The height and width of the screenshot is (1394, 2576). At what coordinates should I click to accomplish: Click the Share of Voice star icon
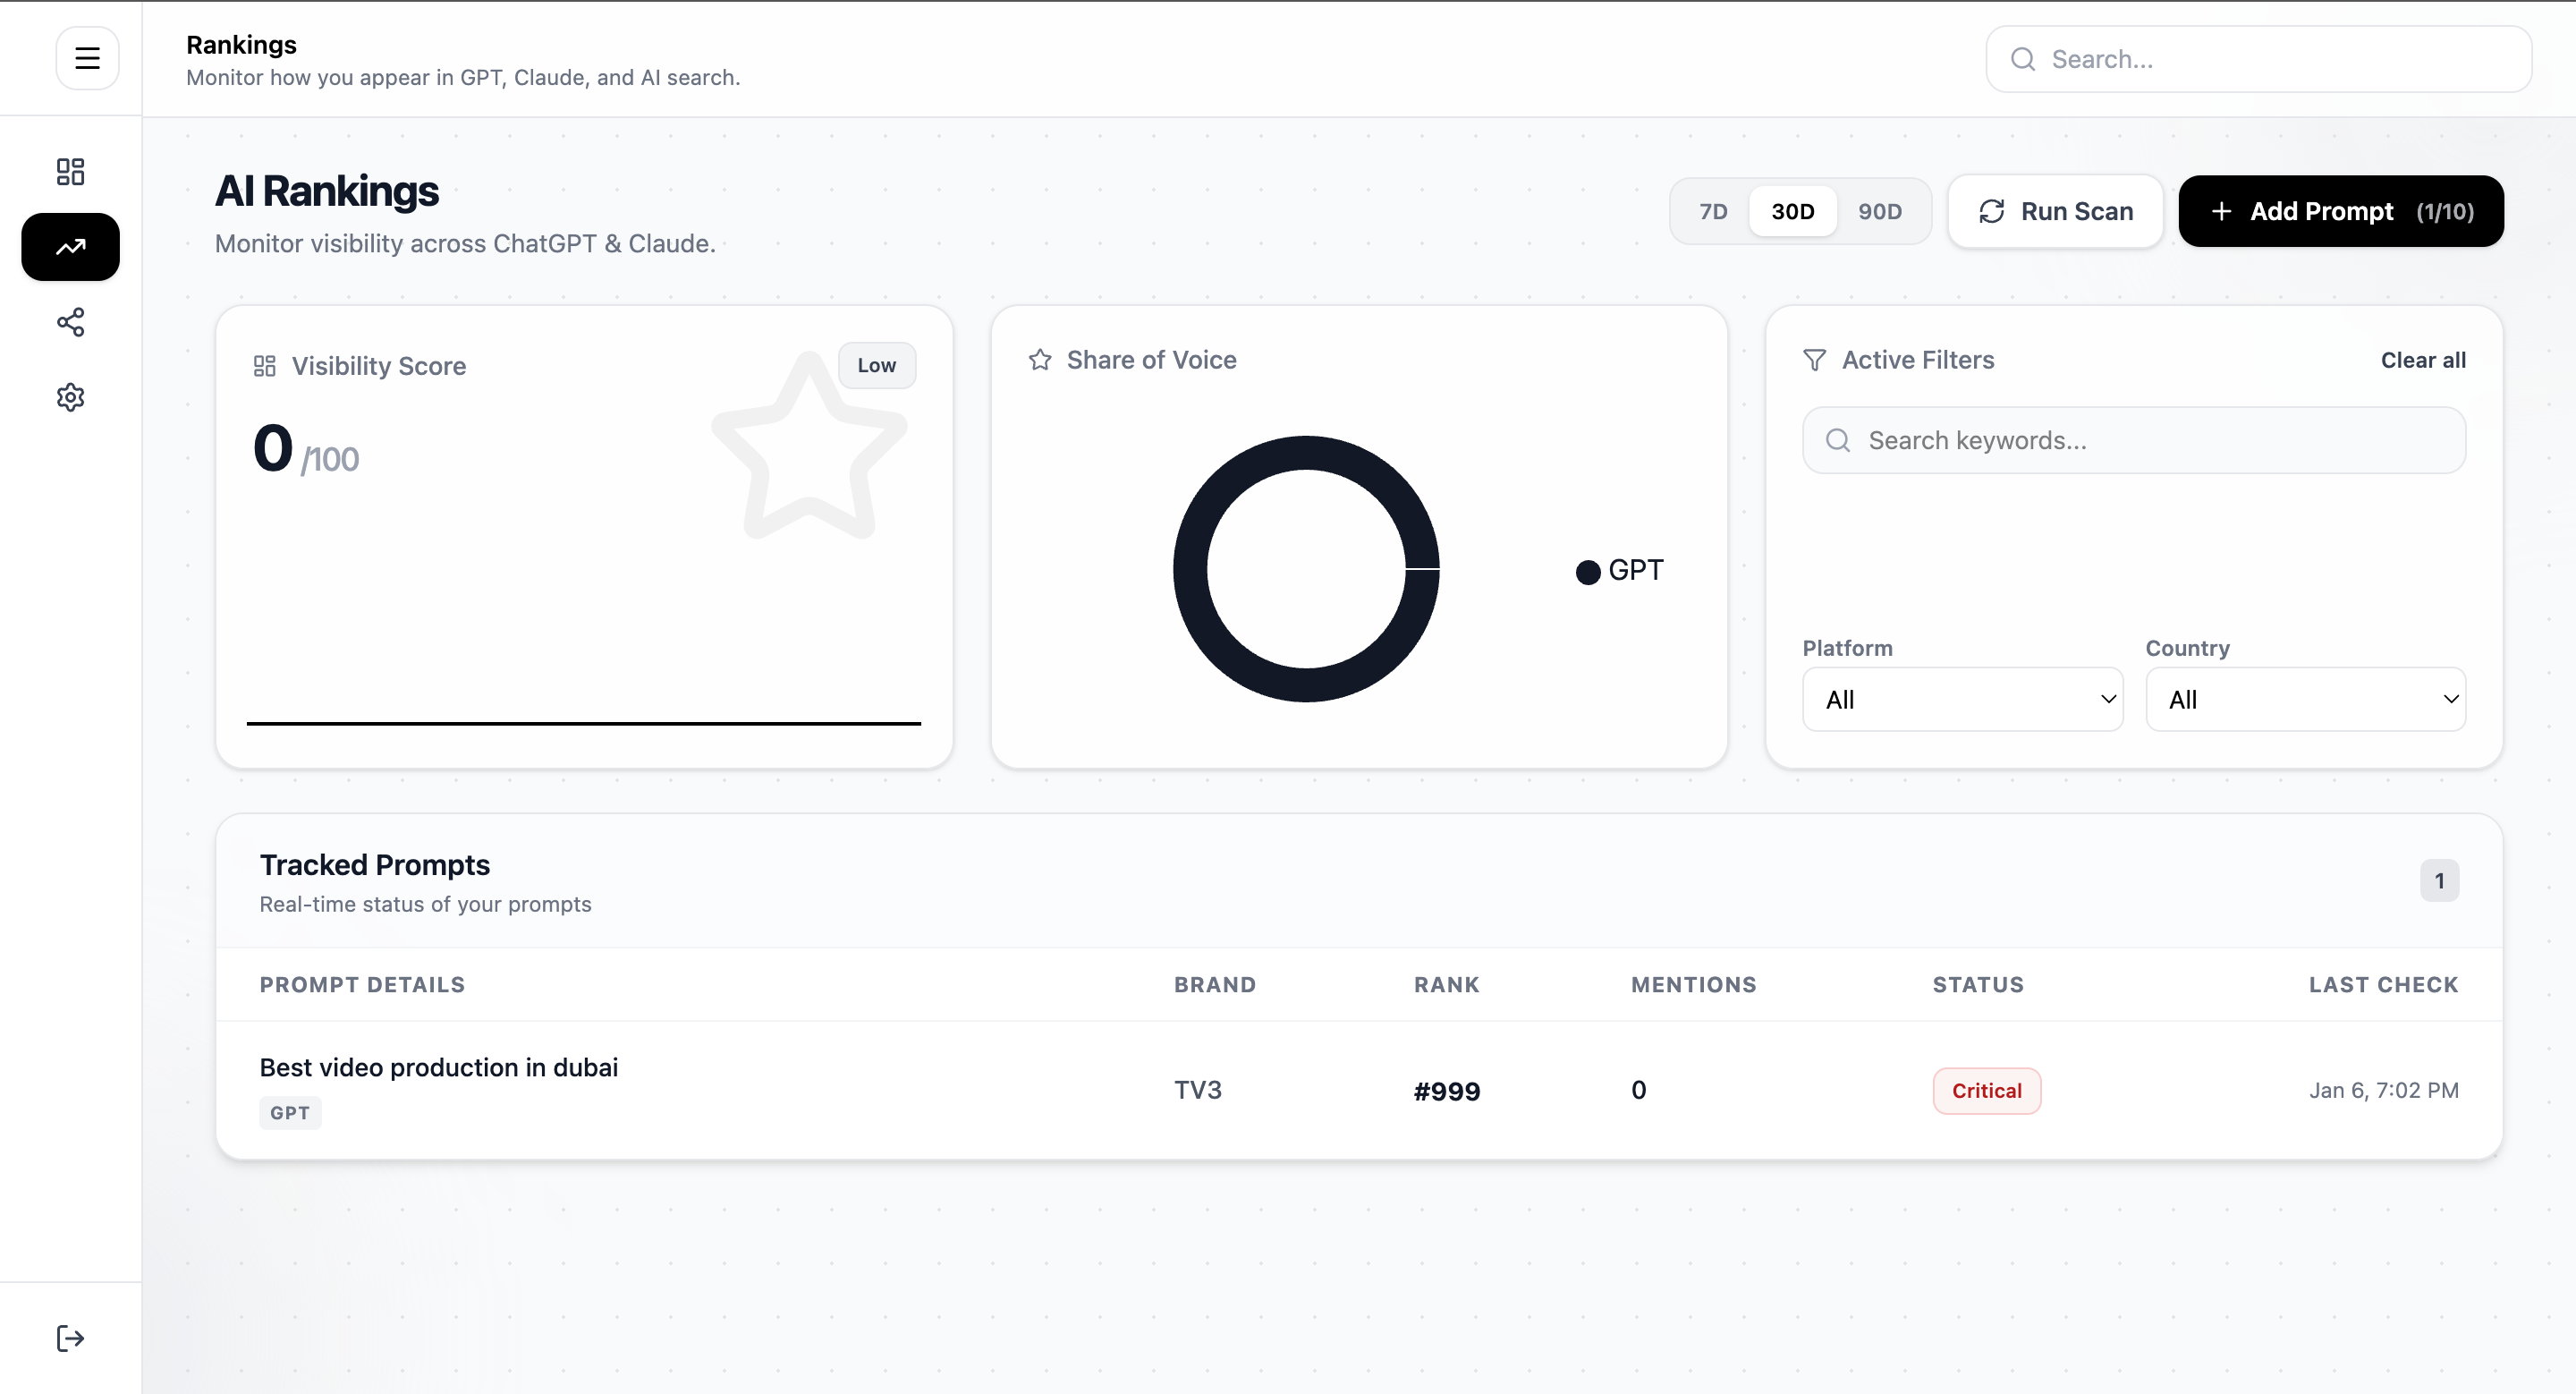tap(1040, 360)
